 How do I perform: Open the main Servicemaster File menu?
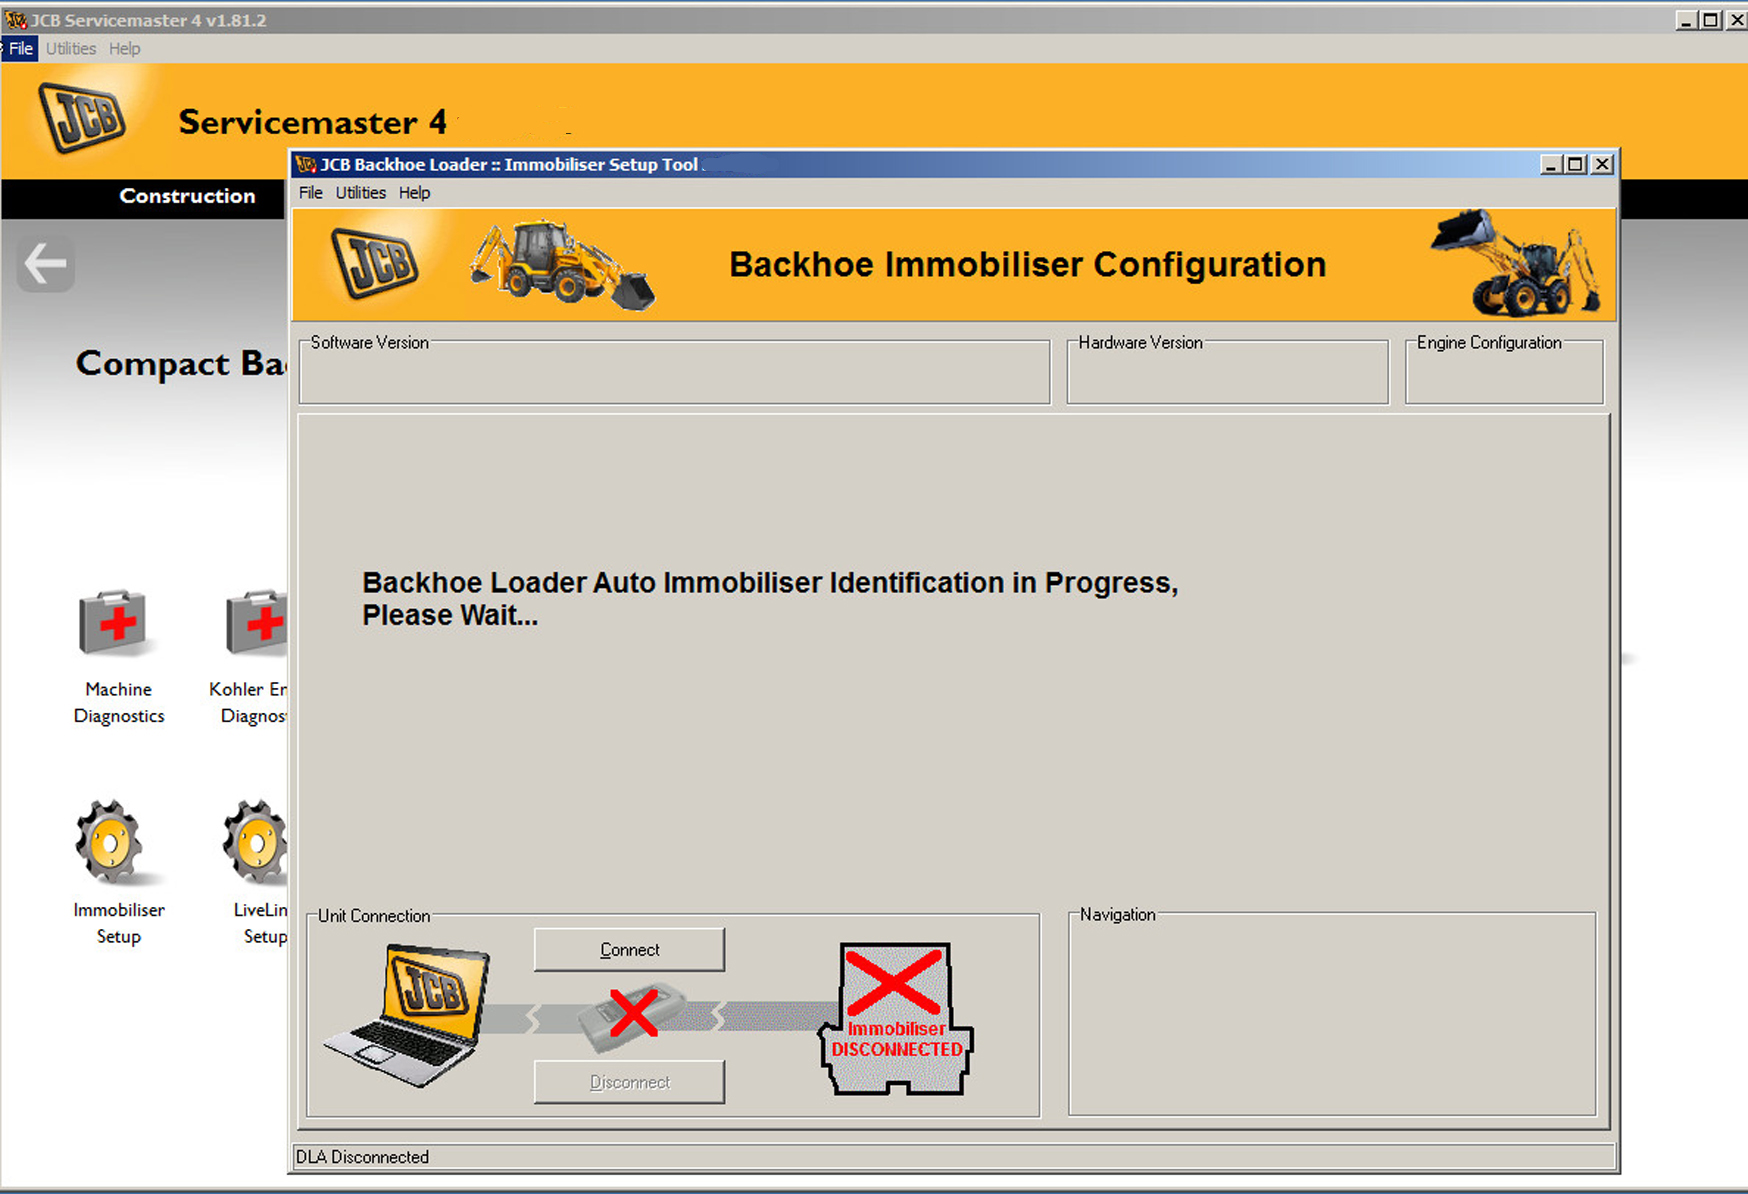click(x=21, y=49)
